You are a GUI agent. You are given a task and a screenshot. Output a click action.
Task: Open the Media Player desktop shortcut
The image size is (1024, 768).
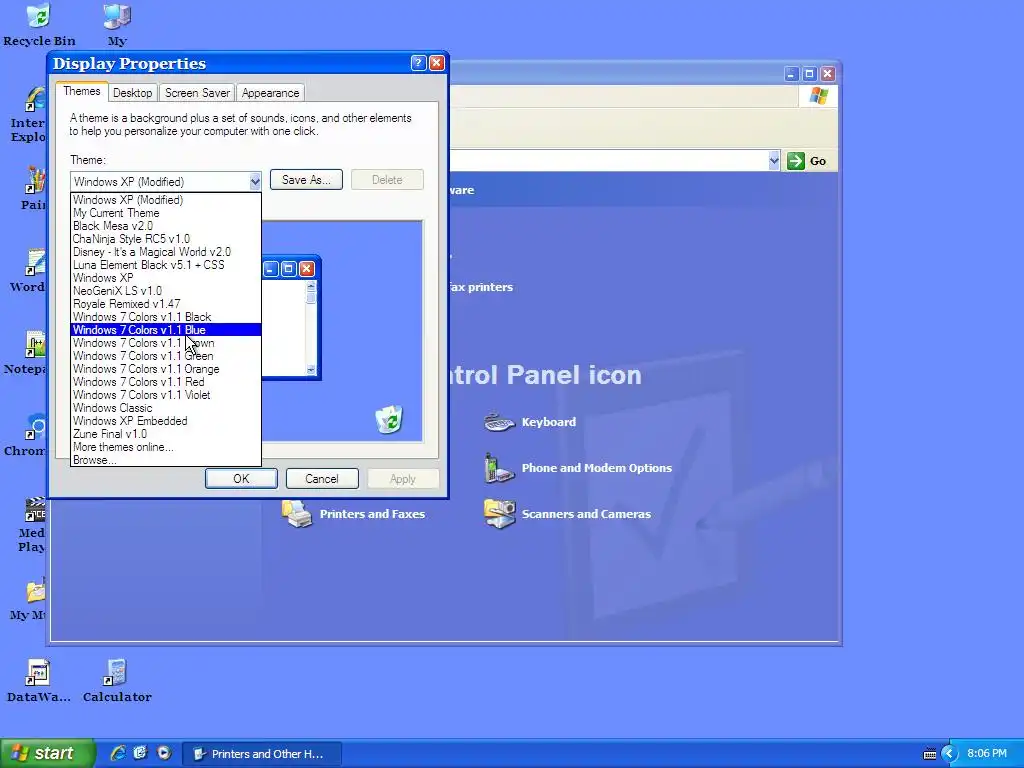click(31, 524)
